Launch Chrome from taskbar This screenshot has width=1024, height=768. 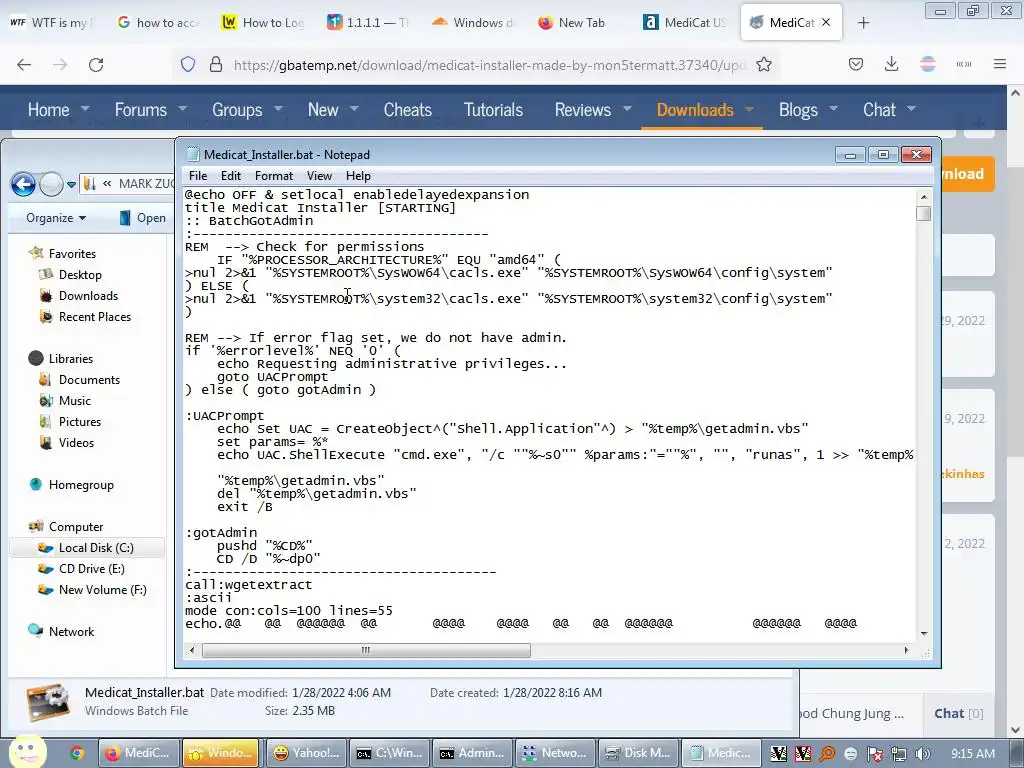click(77, 753)
